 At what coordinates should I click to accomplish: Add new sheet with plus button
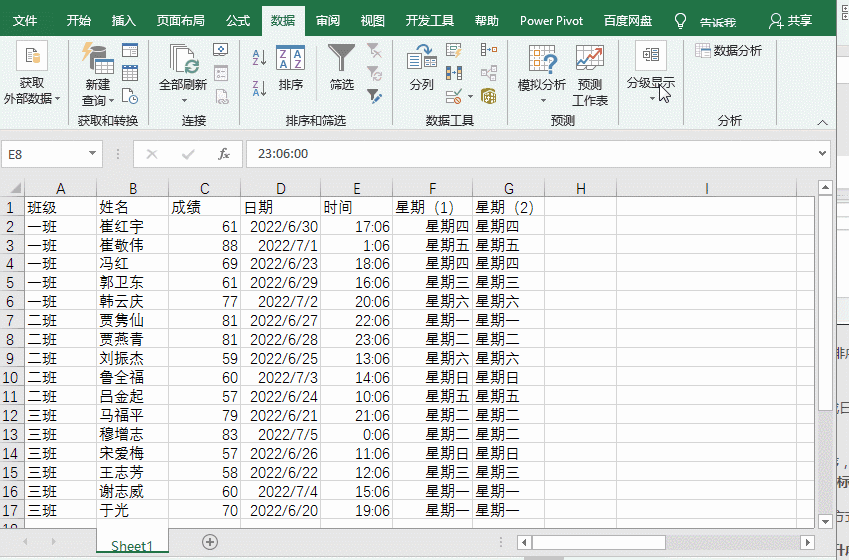coord(210,542)
